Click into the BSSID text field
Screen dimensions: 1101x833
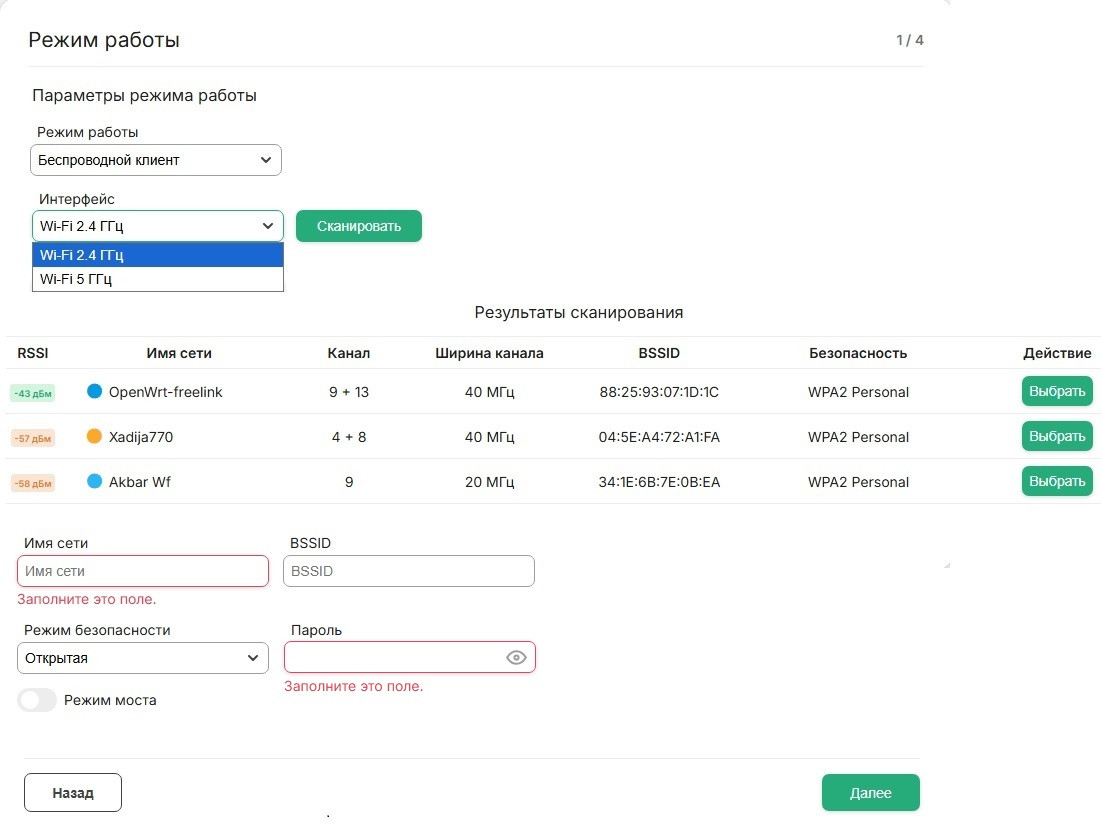(x=409, y=571)
